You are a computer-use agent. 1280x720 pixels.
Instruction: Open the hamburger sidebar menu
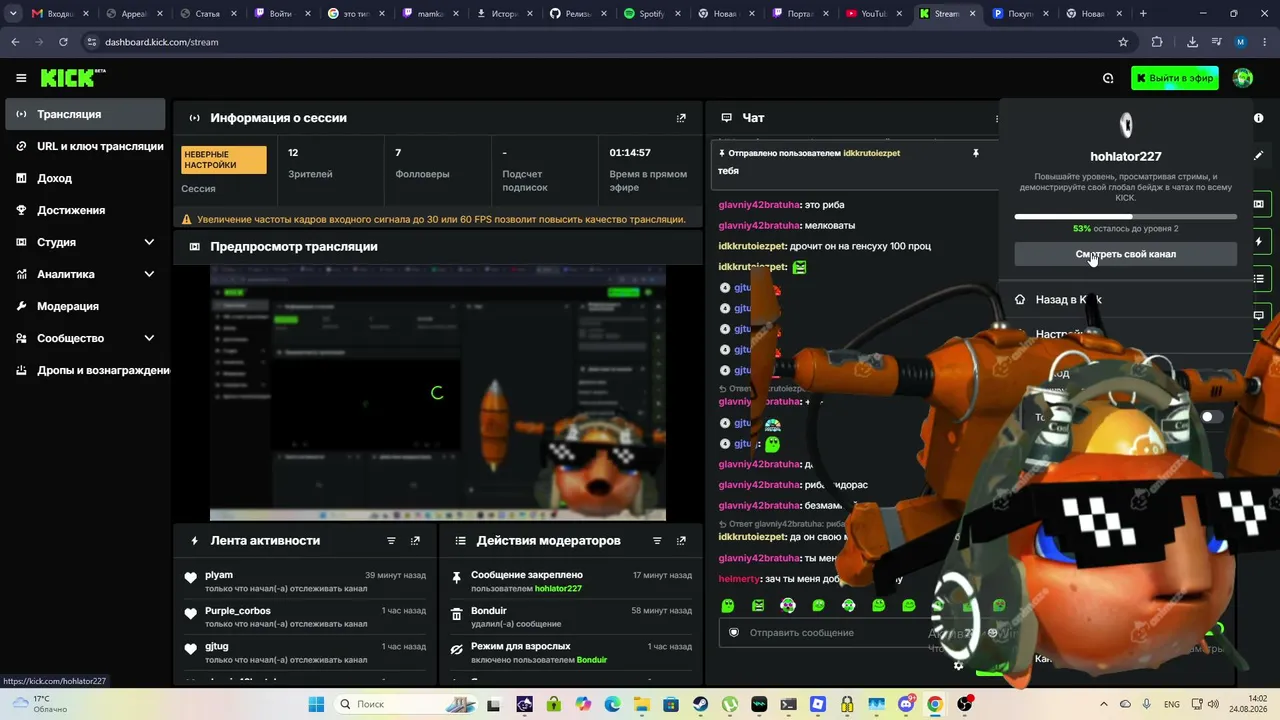21,78
